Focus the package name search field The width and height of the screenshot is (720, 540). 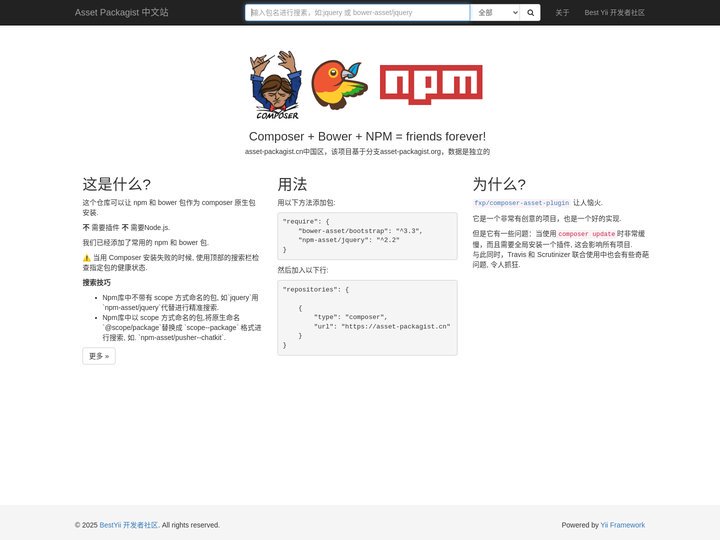coord(357,12)
